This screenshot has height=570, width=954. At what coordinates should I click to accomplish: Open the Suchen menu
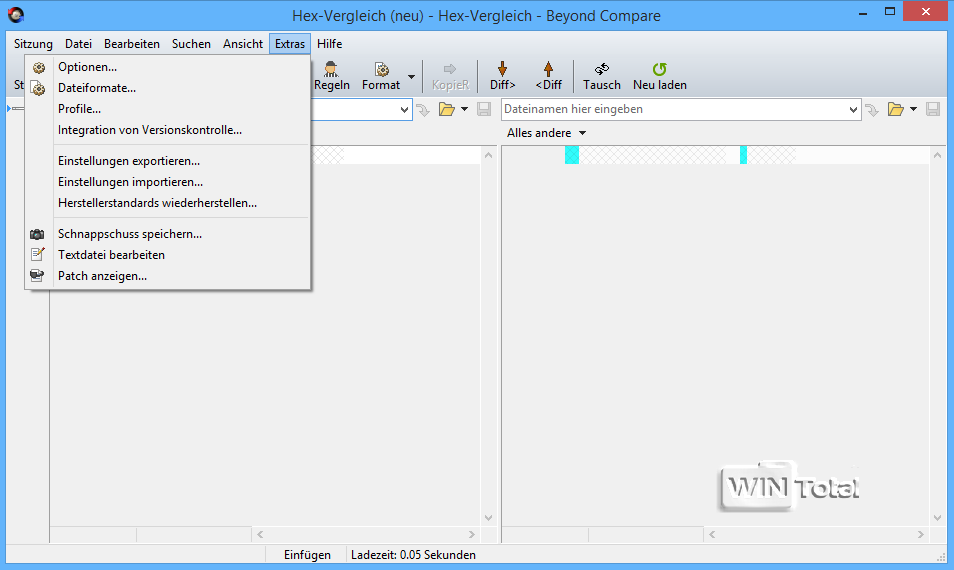tap(191, 44)
